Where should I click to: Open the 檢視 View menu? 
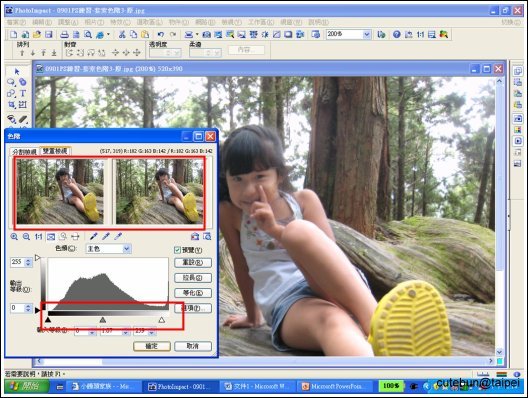click(232, 22)
